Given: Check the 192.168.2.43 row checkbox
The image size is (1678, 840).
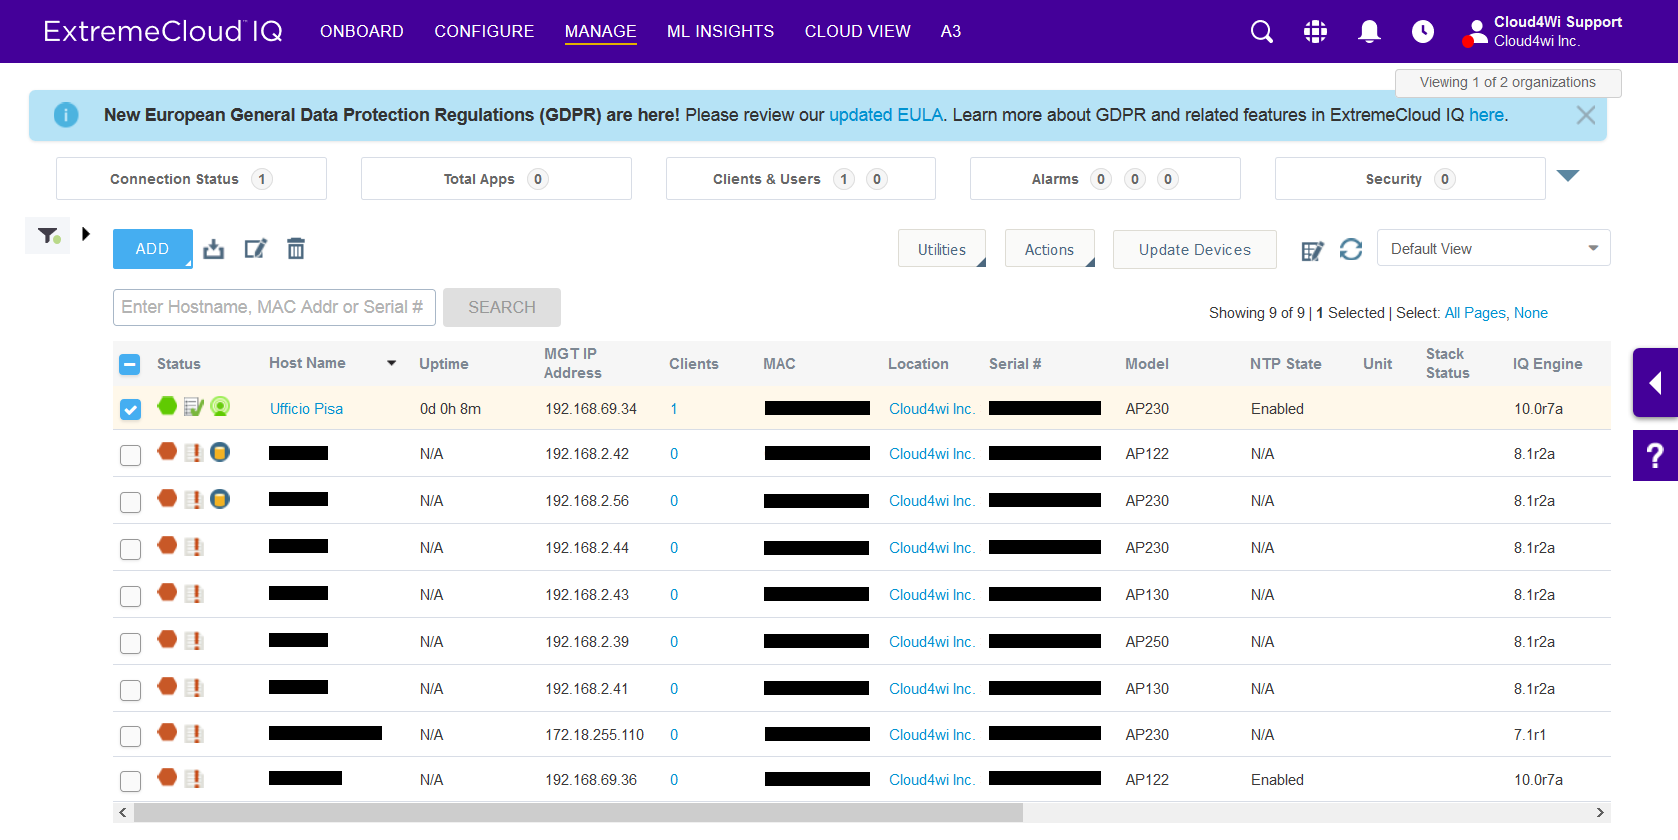Looking at the screenshot, I should coord(130,596).
